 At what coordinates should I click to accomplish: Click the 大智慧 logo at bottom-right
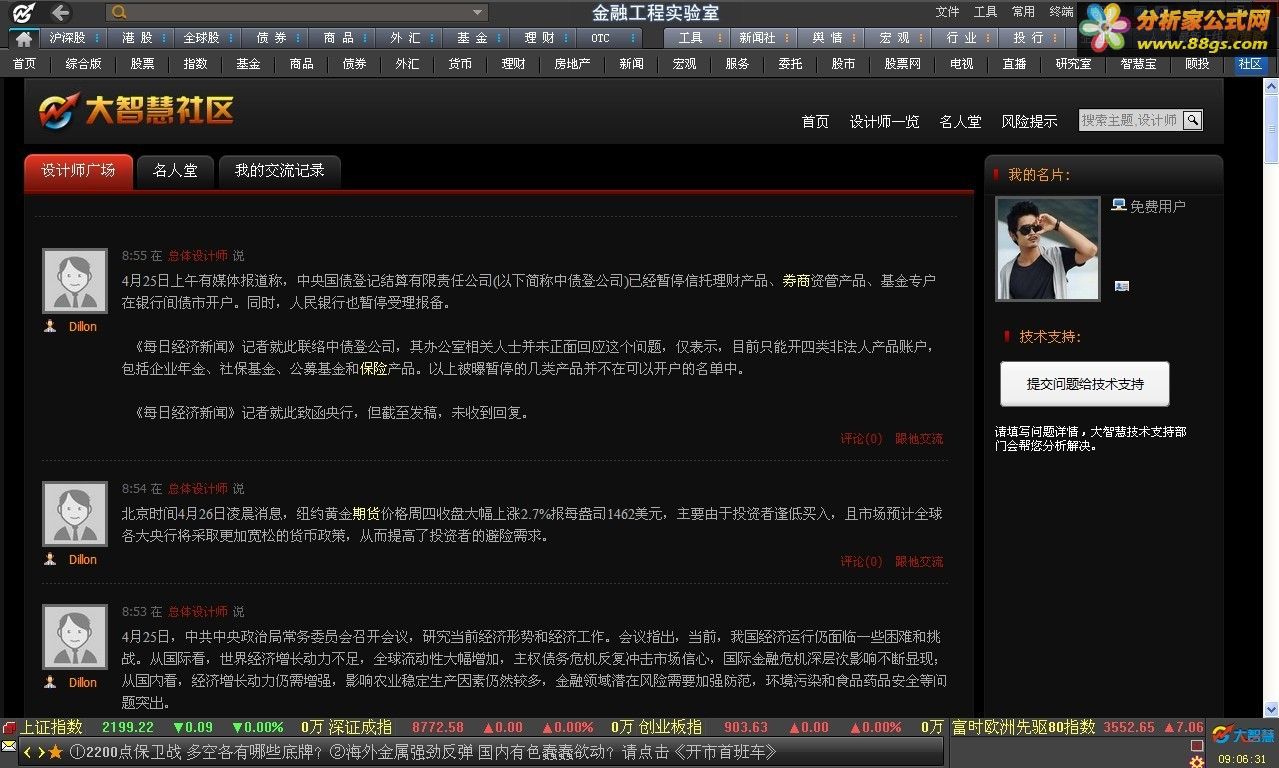[x=1243, y=735]
